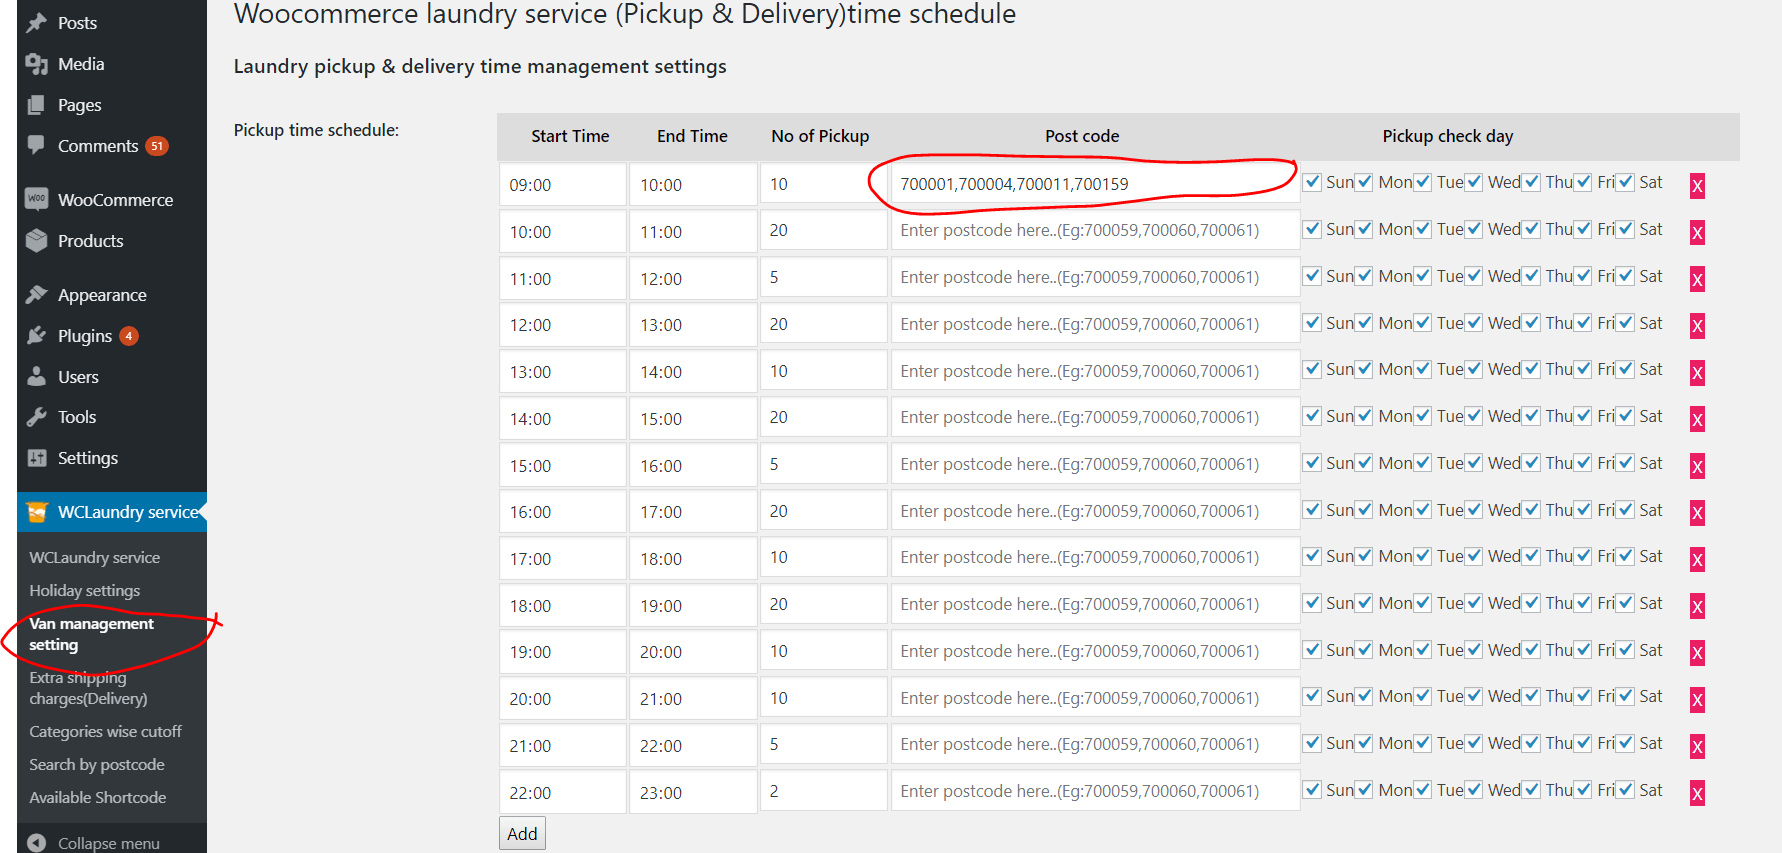Open Search by postcode link
This screenshot has width=1782, height=853.
tap(97, 764)
